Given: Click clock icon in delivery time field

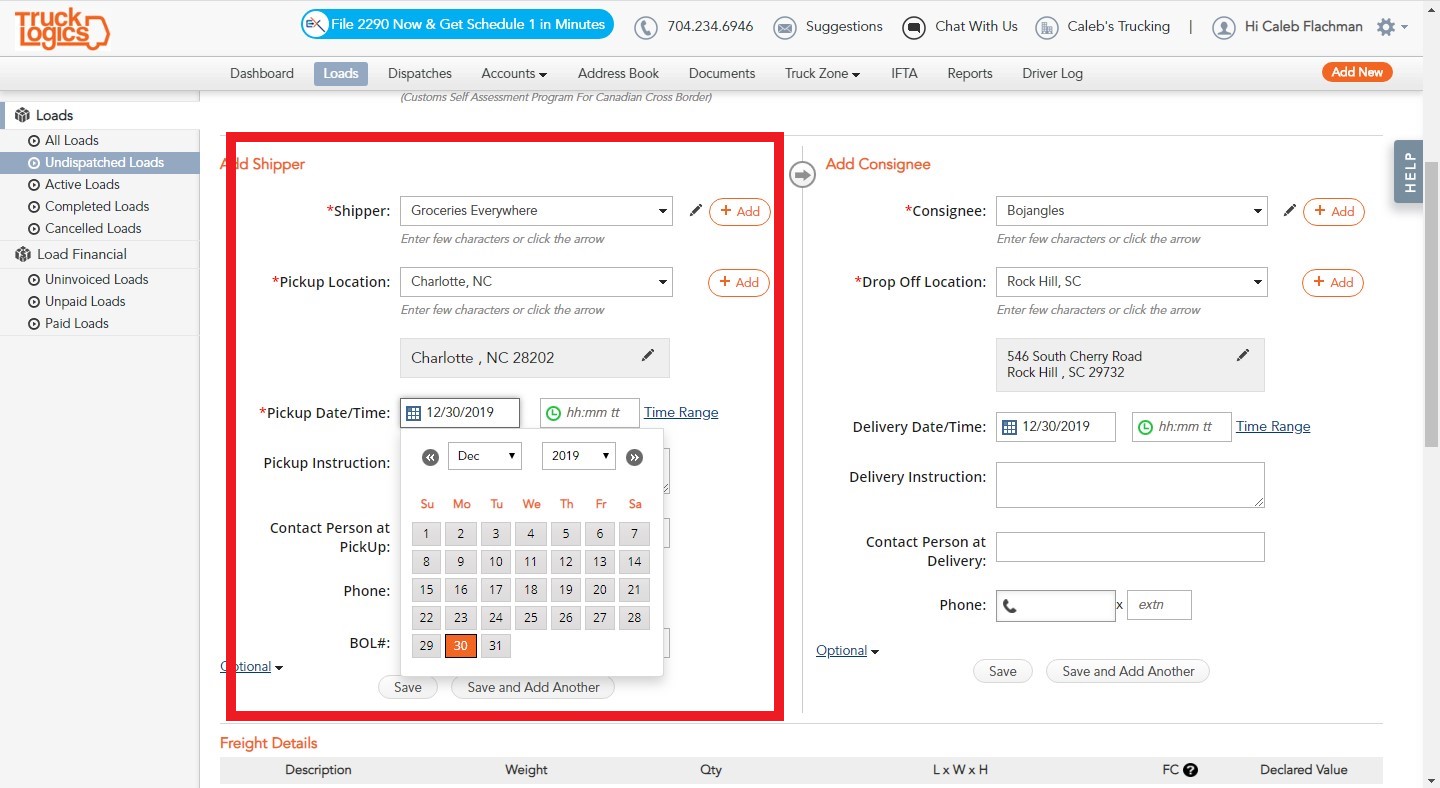Looking at the screenshot, I should (1146, 427).
